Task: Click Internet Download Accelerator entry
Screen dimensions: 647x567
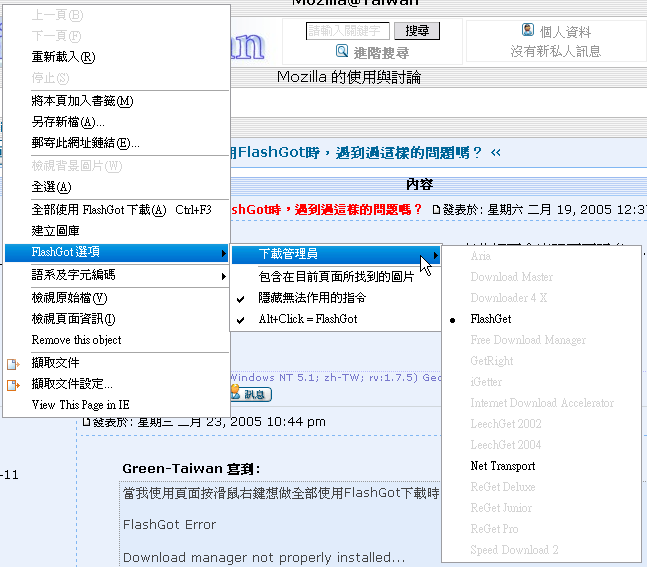Action: (541, 403)
